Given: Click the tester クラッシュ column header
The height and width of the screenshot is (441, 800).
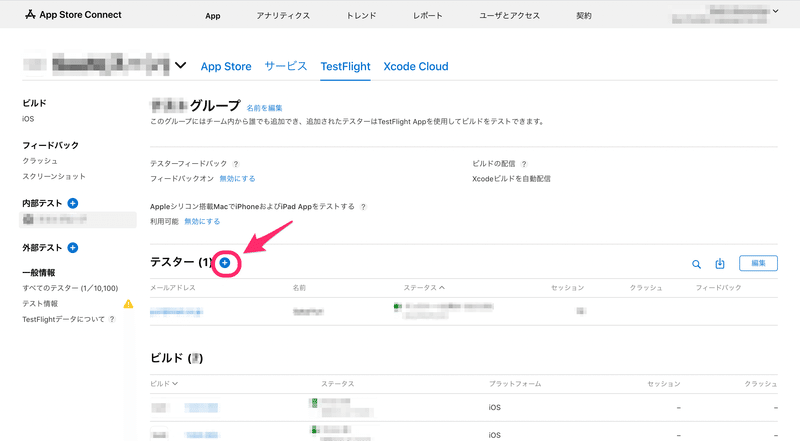Looking at the screenshot, I should point(645,288).
